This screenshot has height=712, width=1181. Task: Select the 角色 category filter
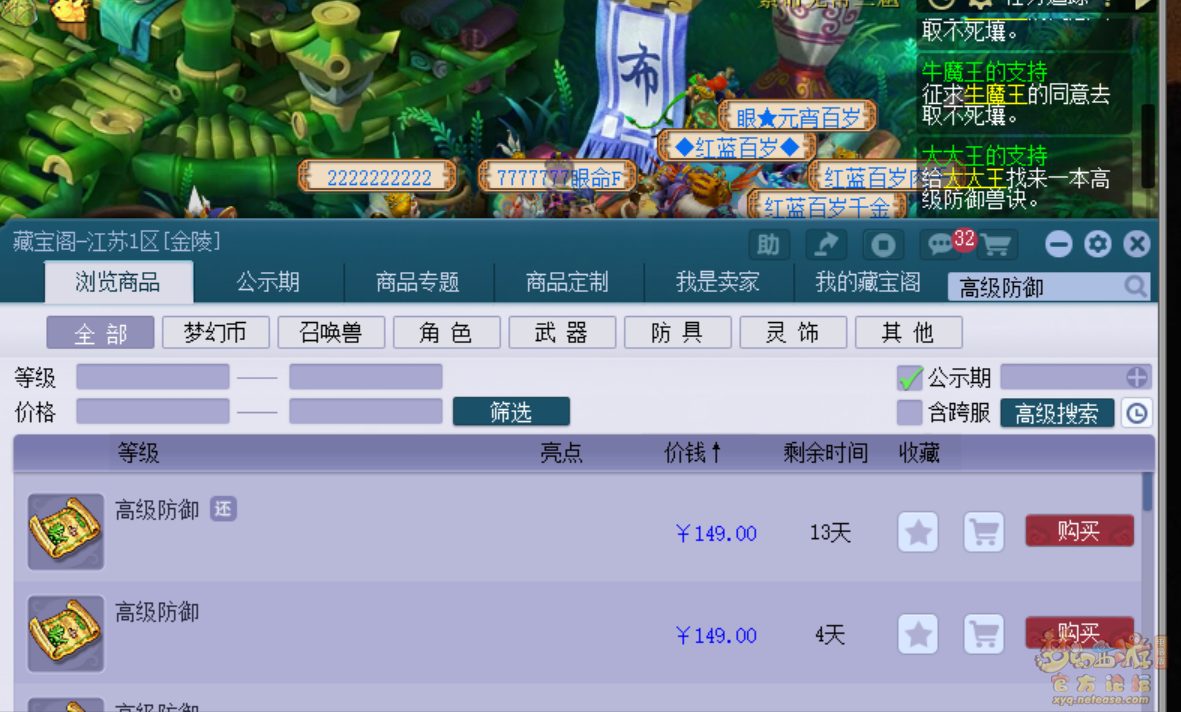(447, 332)
